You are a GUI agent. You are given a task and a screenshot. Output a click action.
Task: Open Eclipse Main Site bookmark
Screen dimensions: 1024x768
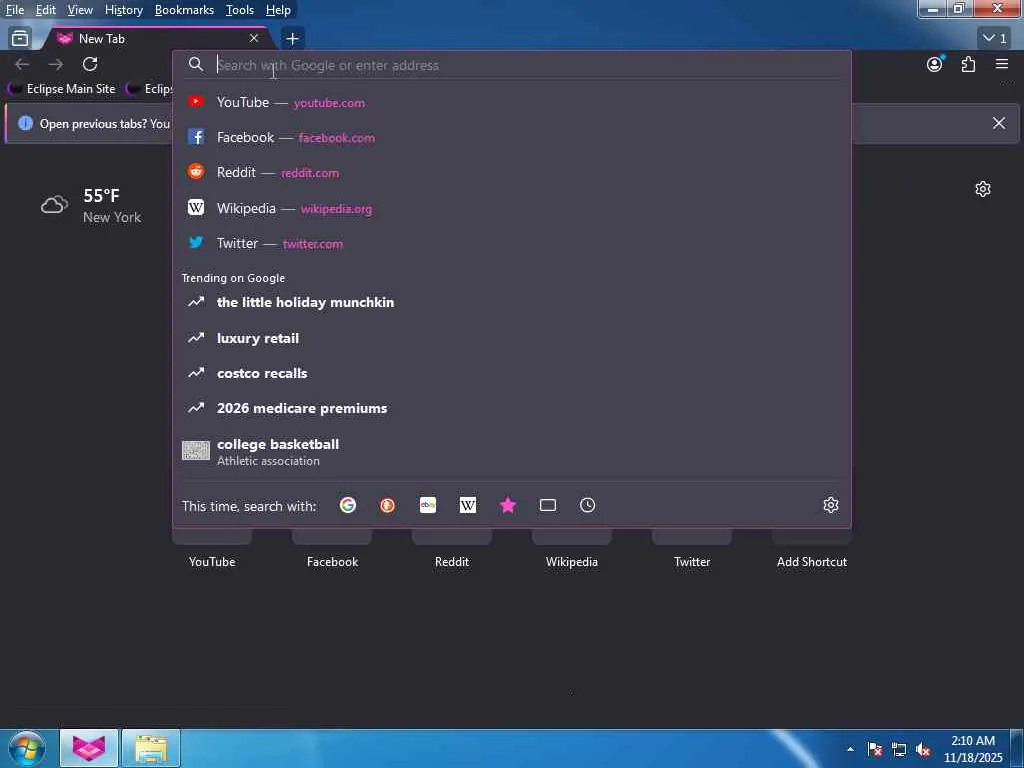click(x=62, y=89)
